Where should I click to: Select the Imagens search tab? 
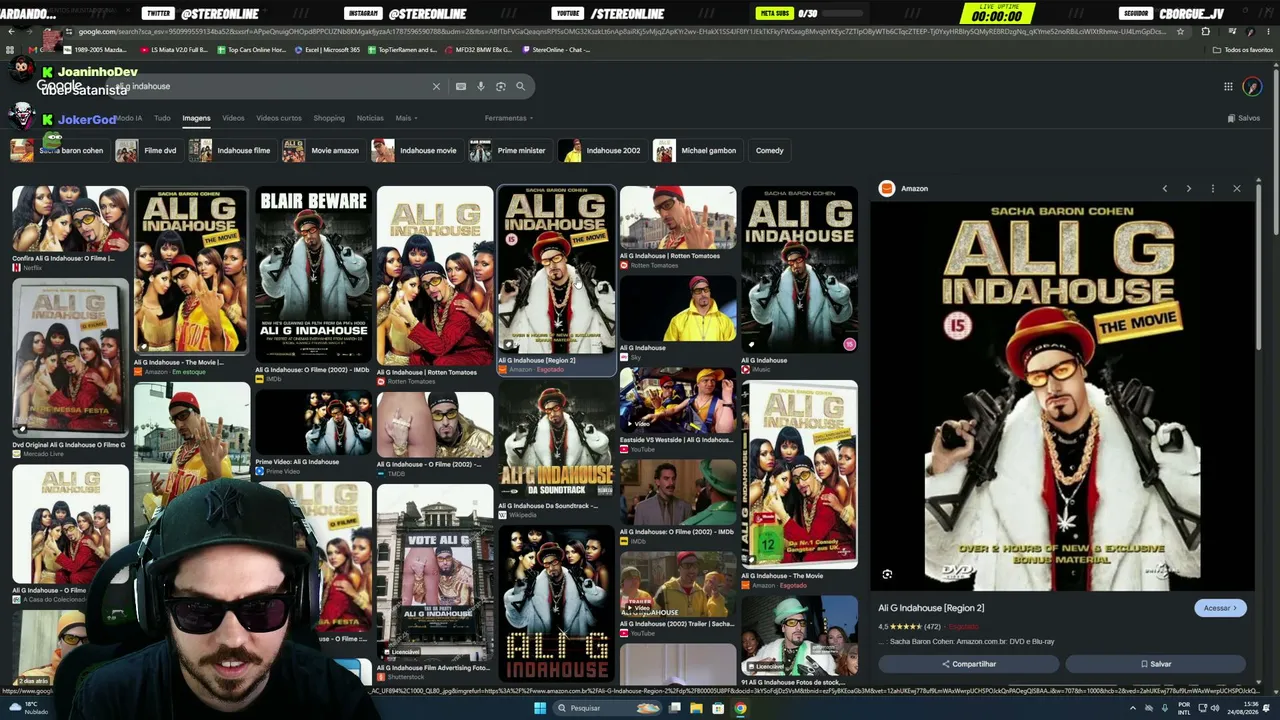[x=196, y=118]
